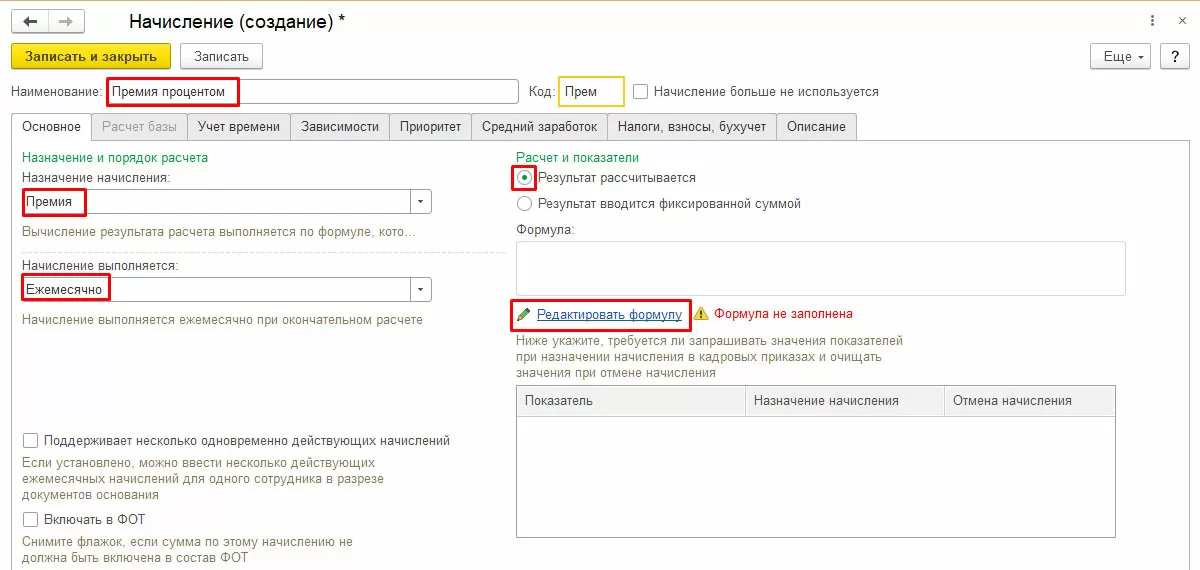Select 'Результат рассчитывается' radio button
This screenshot has width=1200, height=570.
[525, 178]
